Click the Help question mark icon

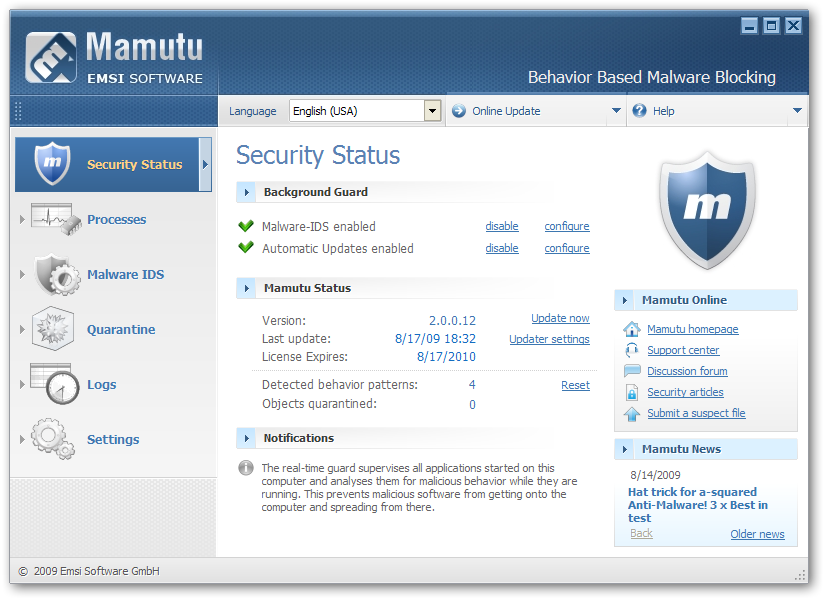639,111
